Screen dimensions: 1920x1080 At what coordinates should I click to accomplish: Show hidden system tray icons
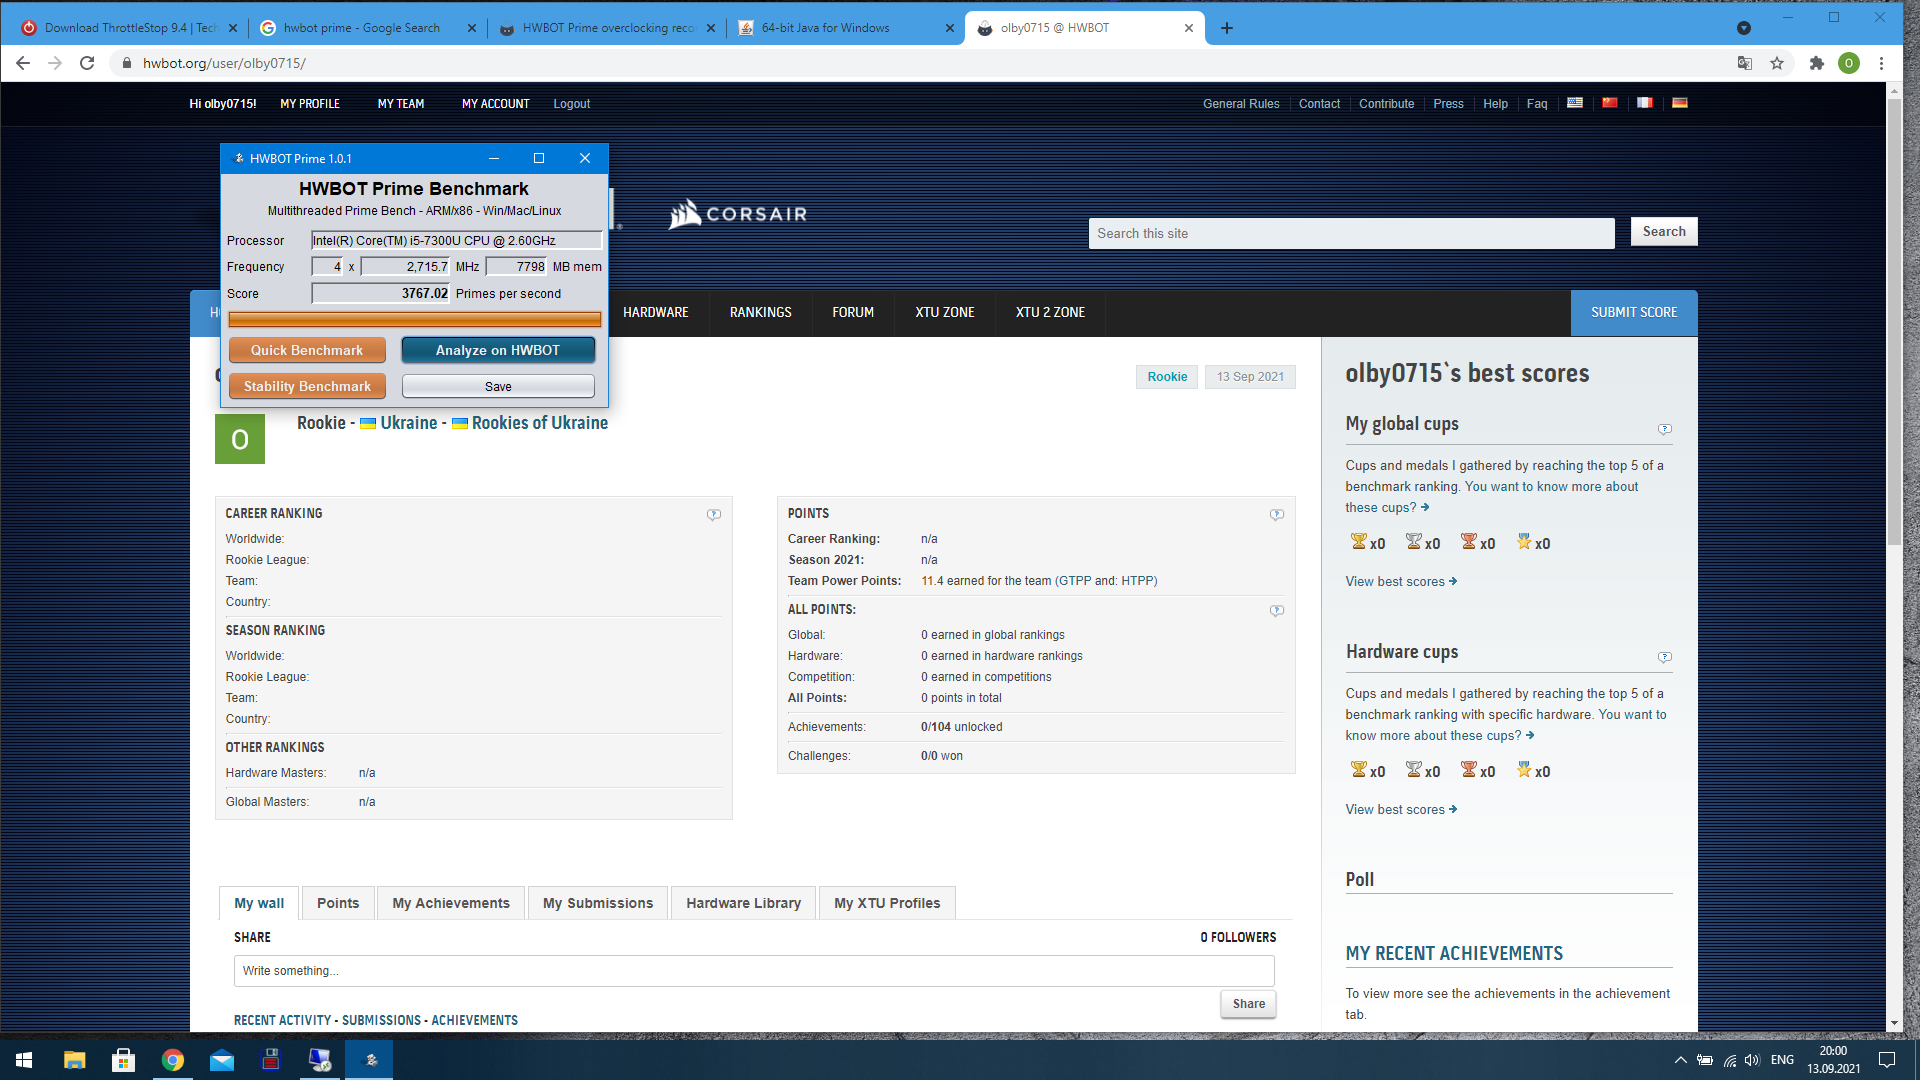1681,1060
